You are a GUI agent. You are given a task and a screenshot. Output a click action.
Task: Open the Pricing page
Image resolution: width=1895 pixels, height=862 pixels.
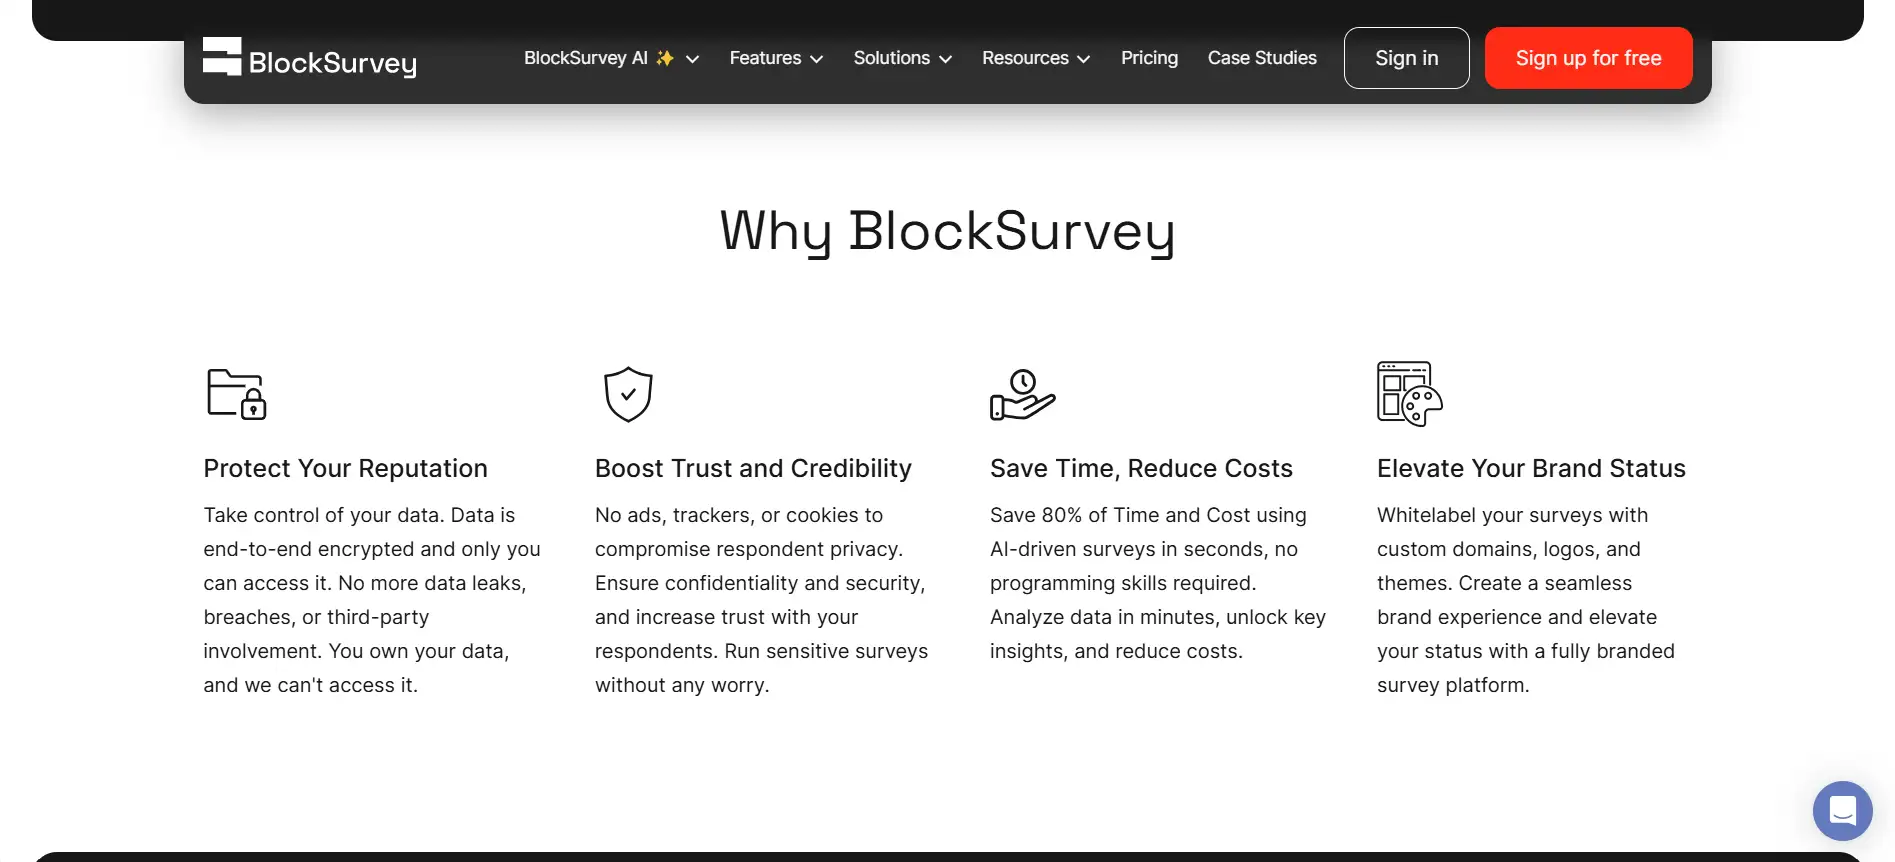click(1149, 58)
